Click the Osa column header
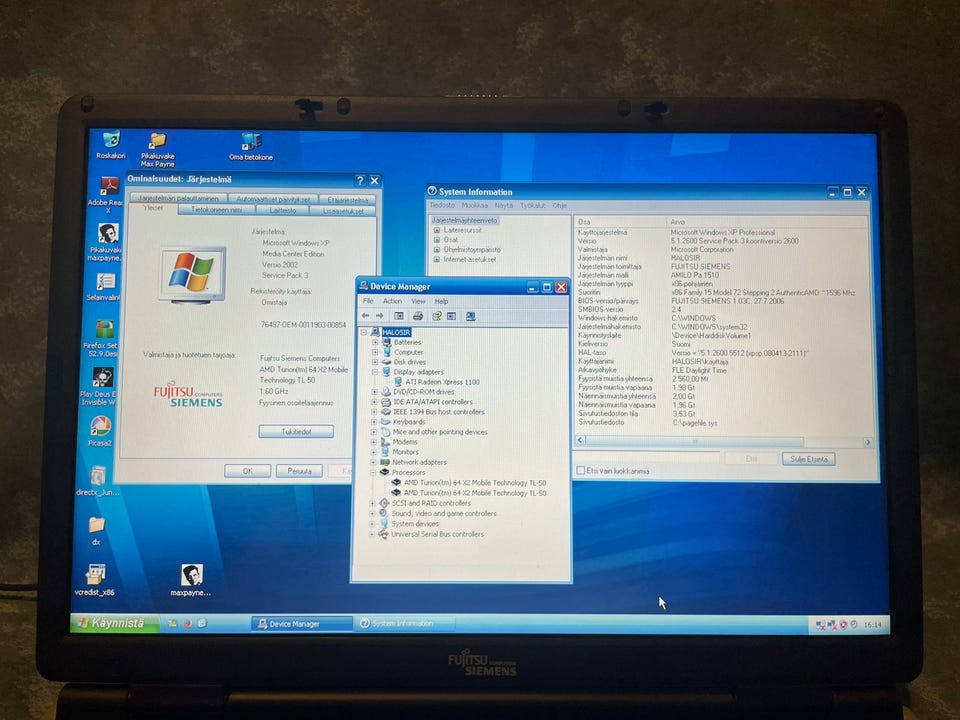 [620, 222]
